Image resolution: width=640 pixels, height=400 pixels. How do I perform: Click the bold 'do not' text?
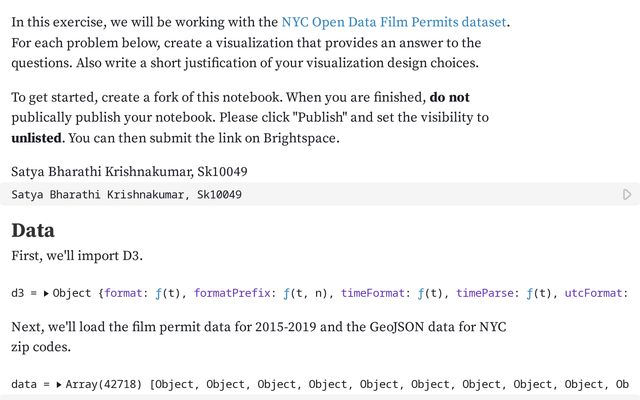tap(449, 97)
